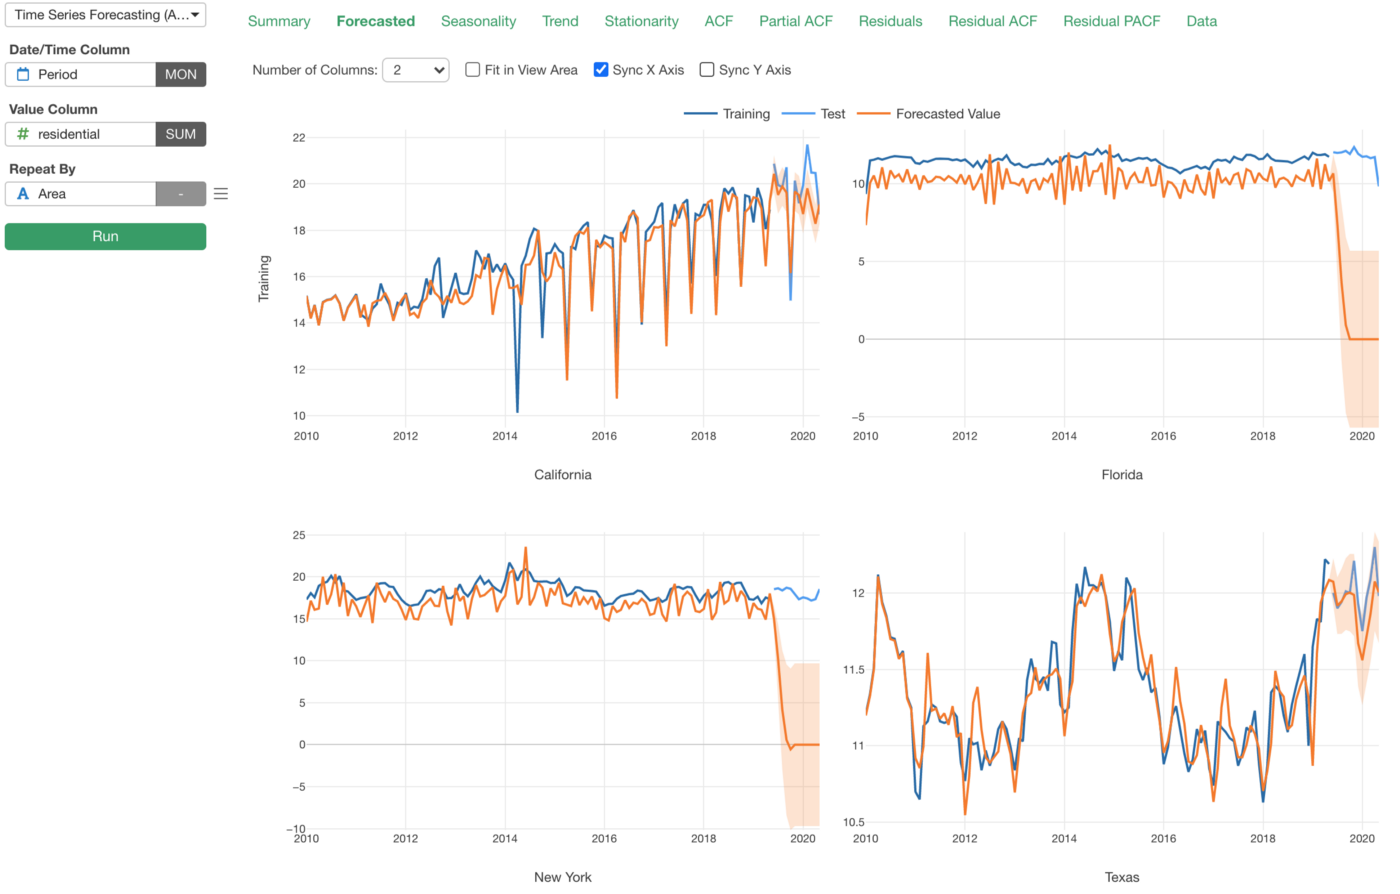The width and height of the screenshot is (1400, 894).
Task: Open the SUM aggregation selector
Action: (x=181, y=134)
